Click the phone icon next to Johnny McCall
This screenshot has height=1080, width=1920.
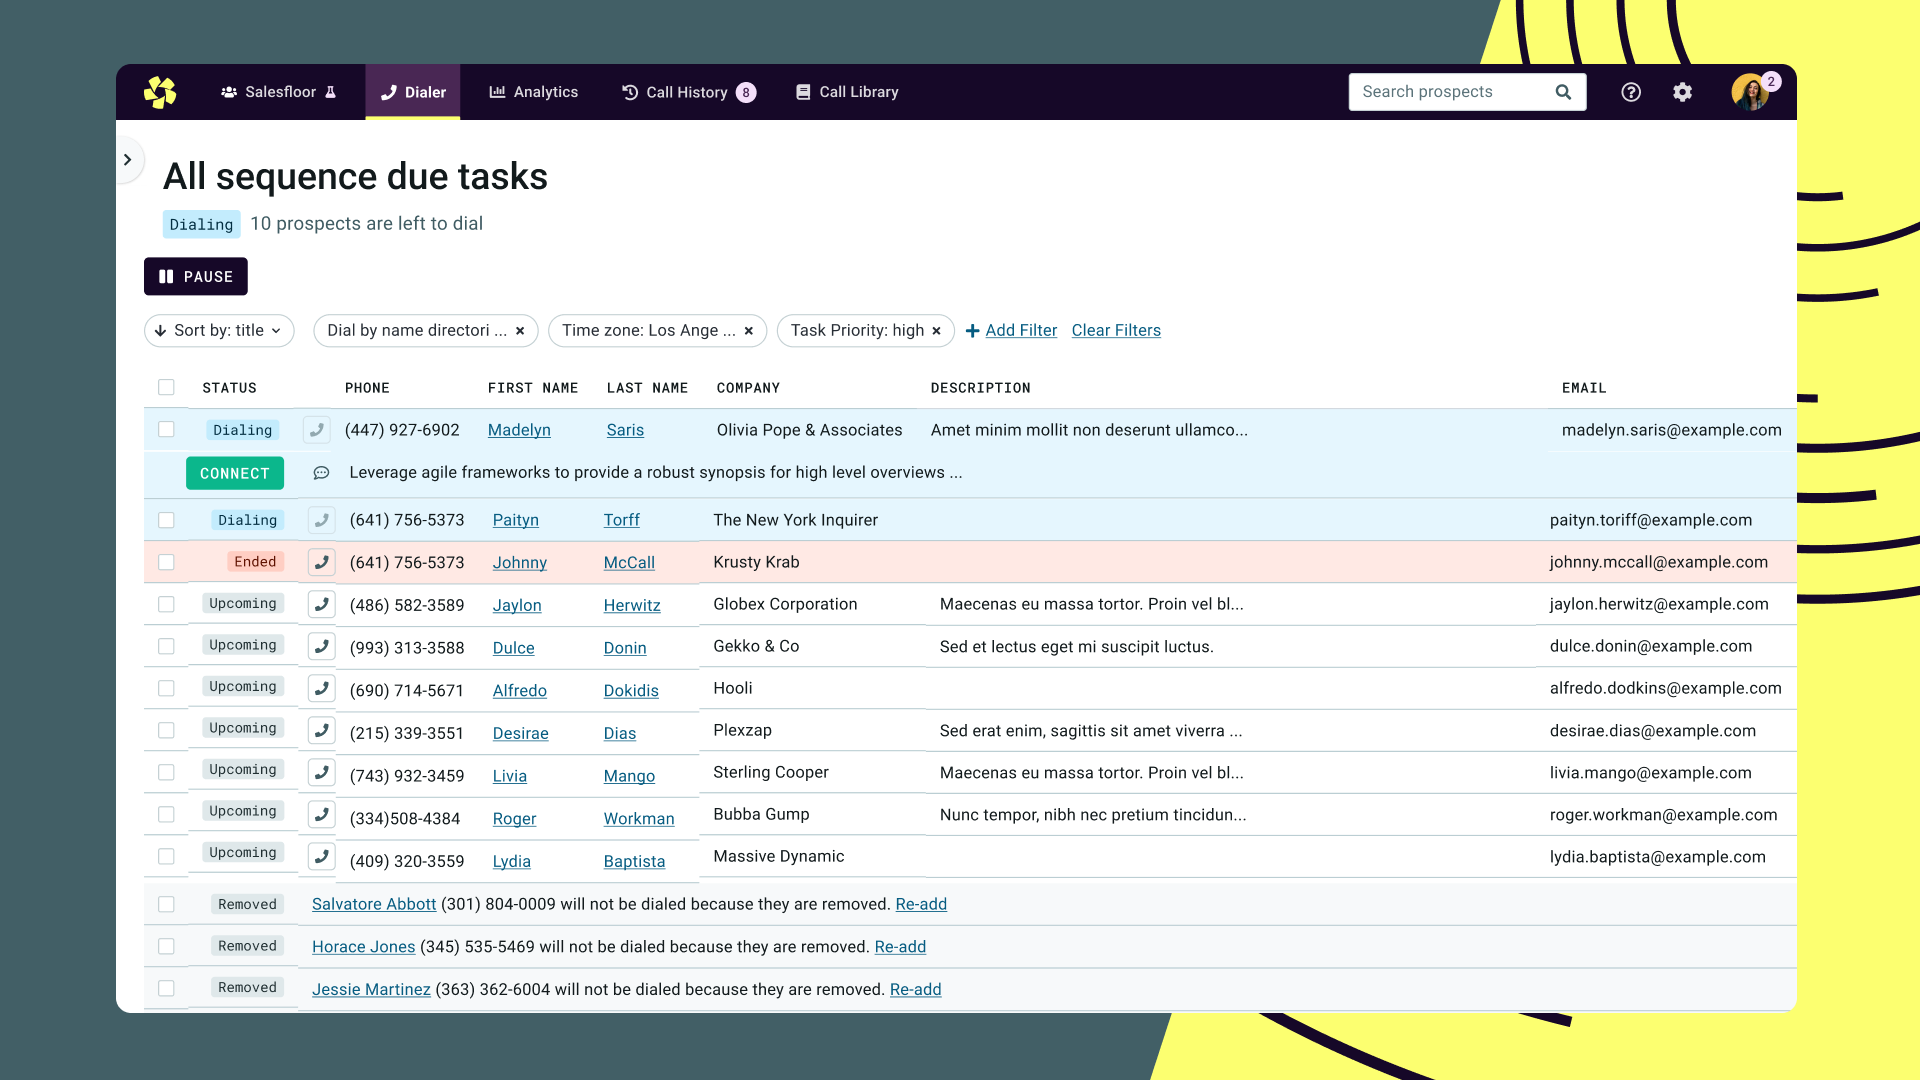321,562
